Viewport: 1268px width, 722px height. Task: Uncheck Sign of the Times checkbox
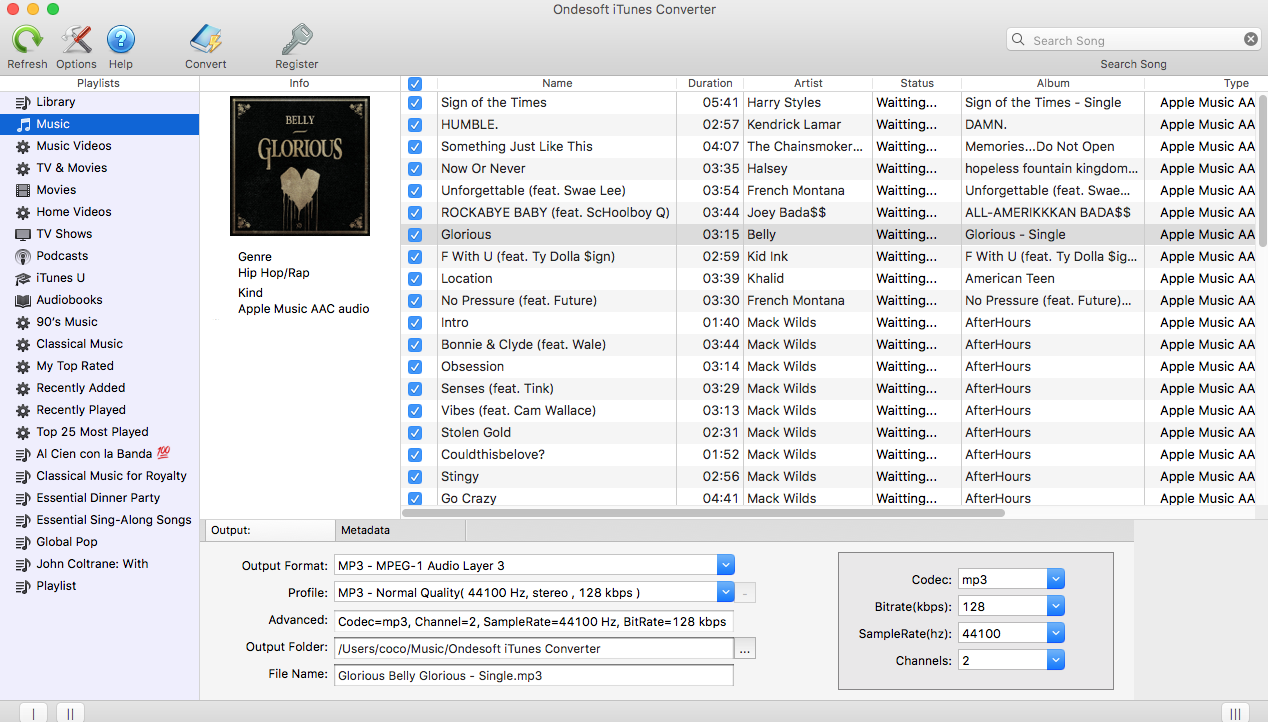coord(415,102)
